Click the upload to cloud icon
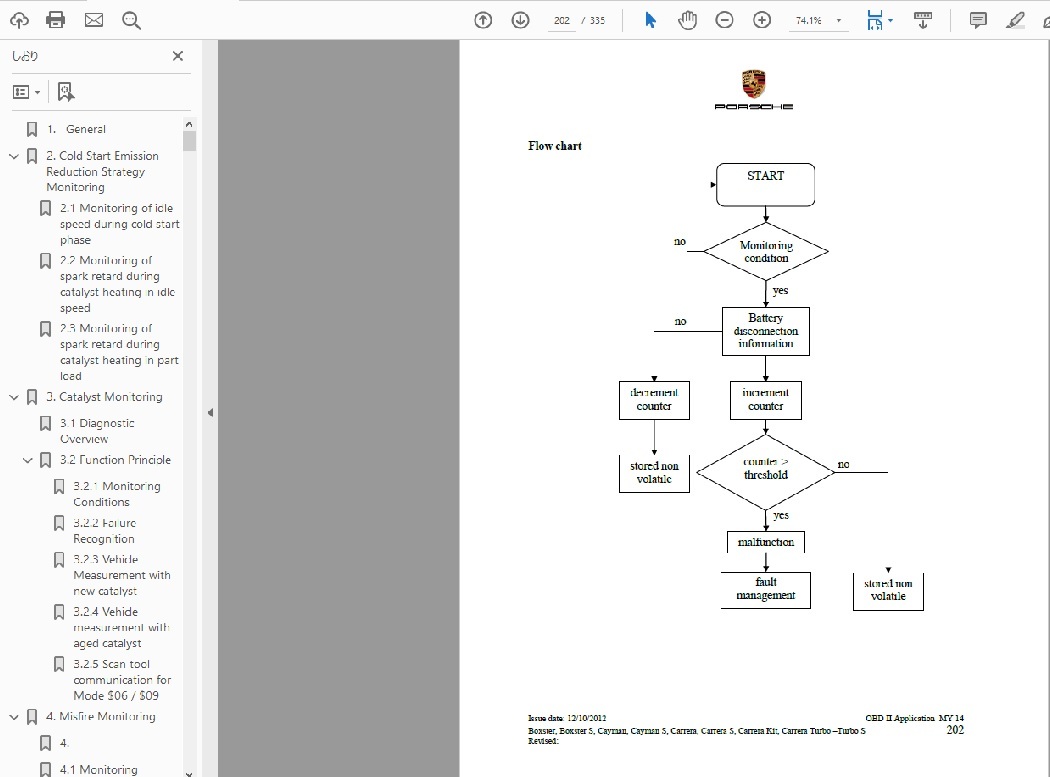The width and height of the screenshot is (1050, 777). coord(19,20)
